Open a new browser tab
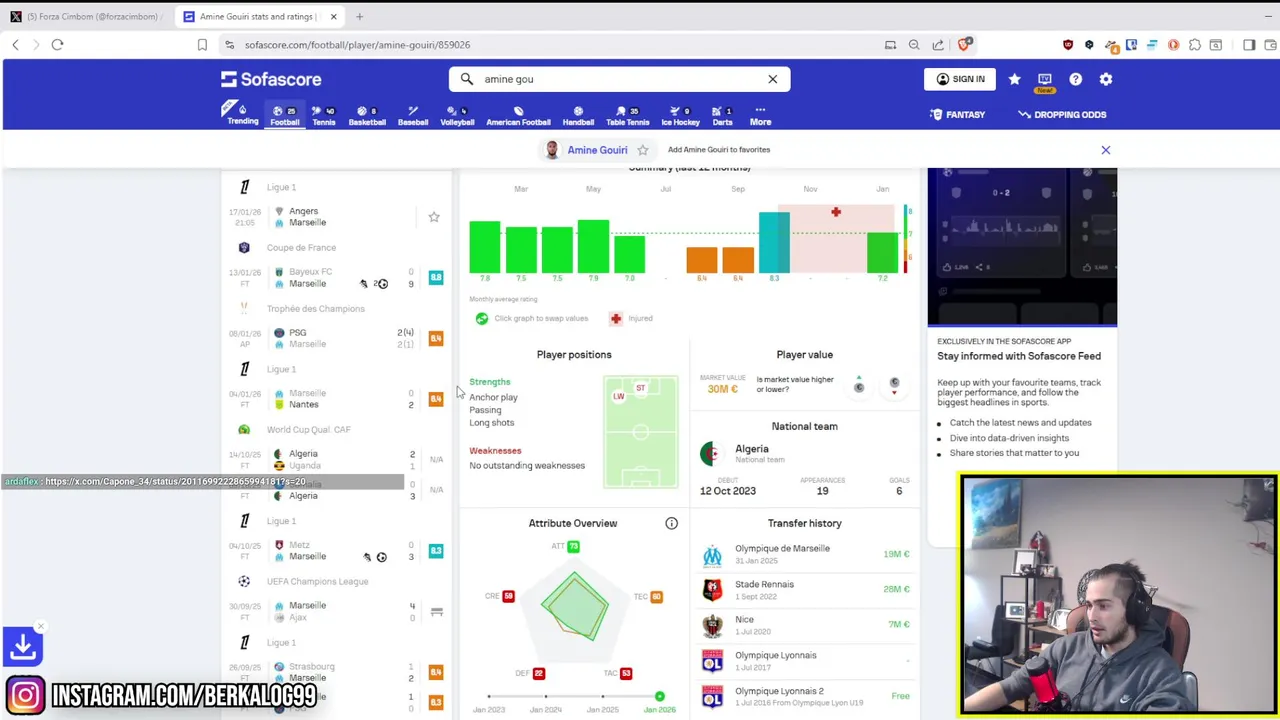This screenshot has width=1280, height=720. tap(359, 17)
